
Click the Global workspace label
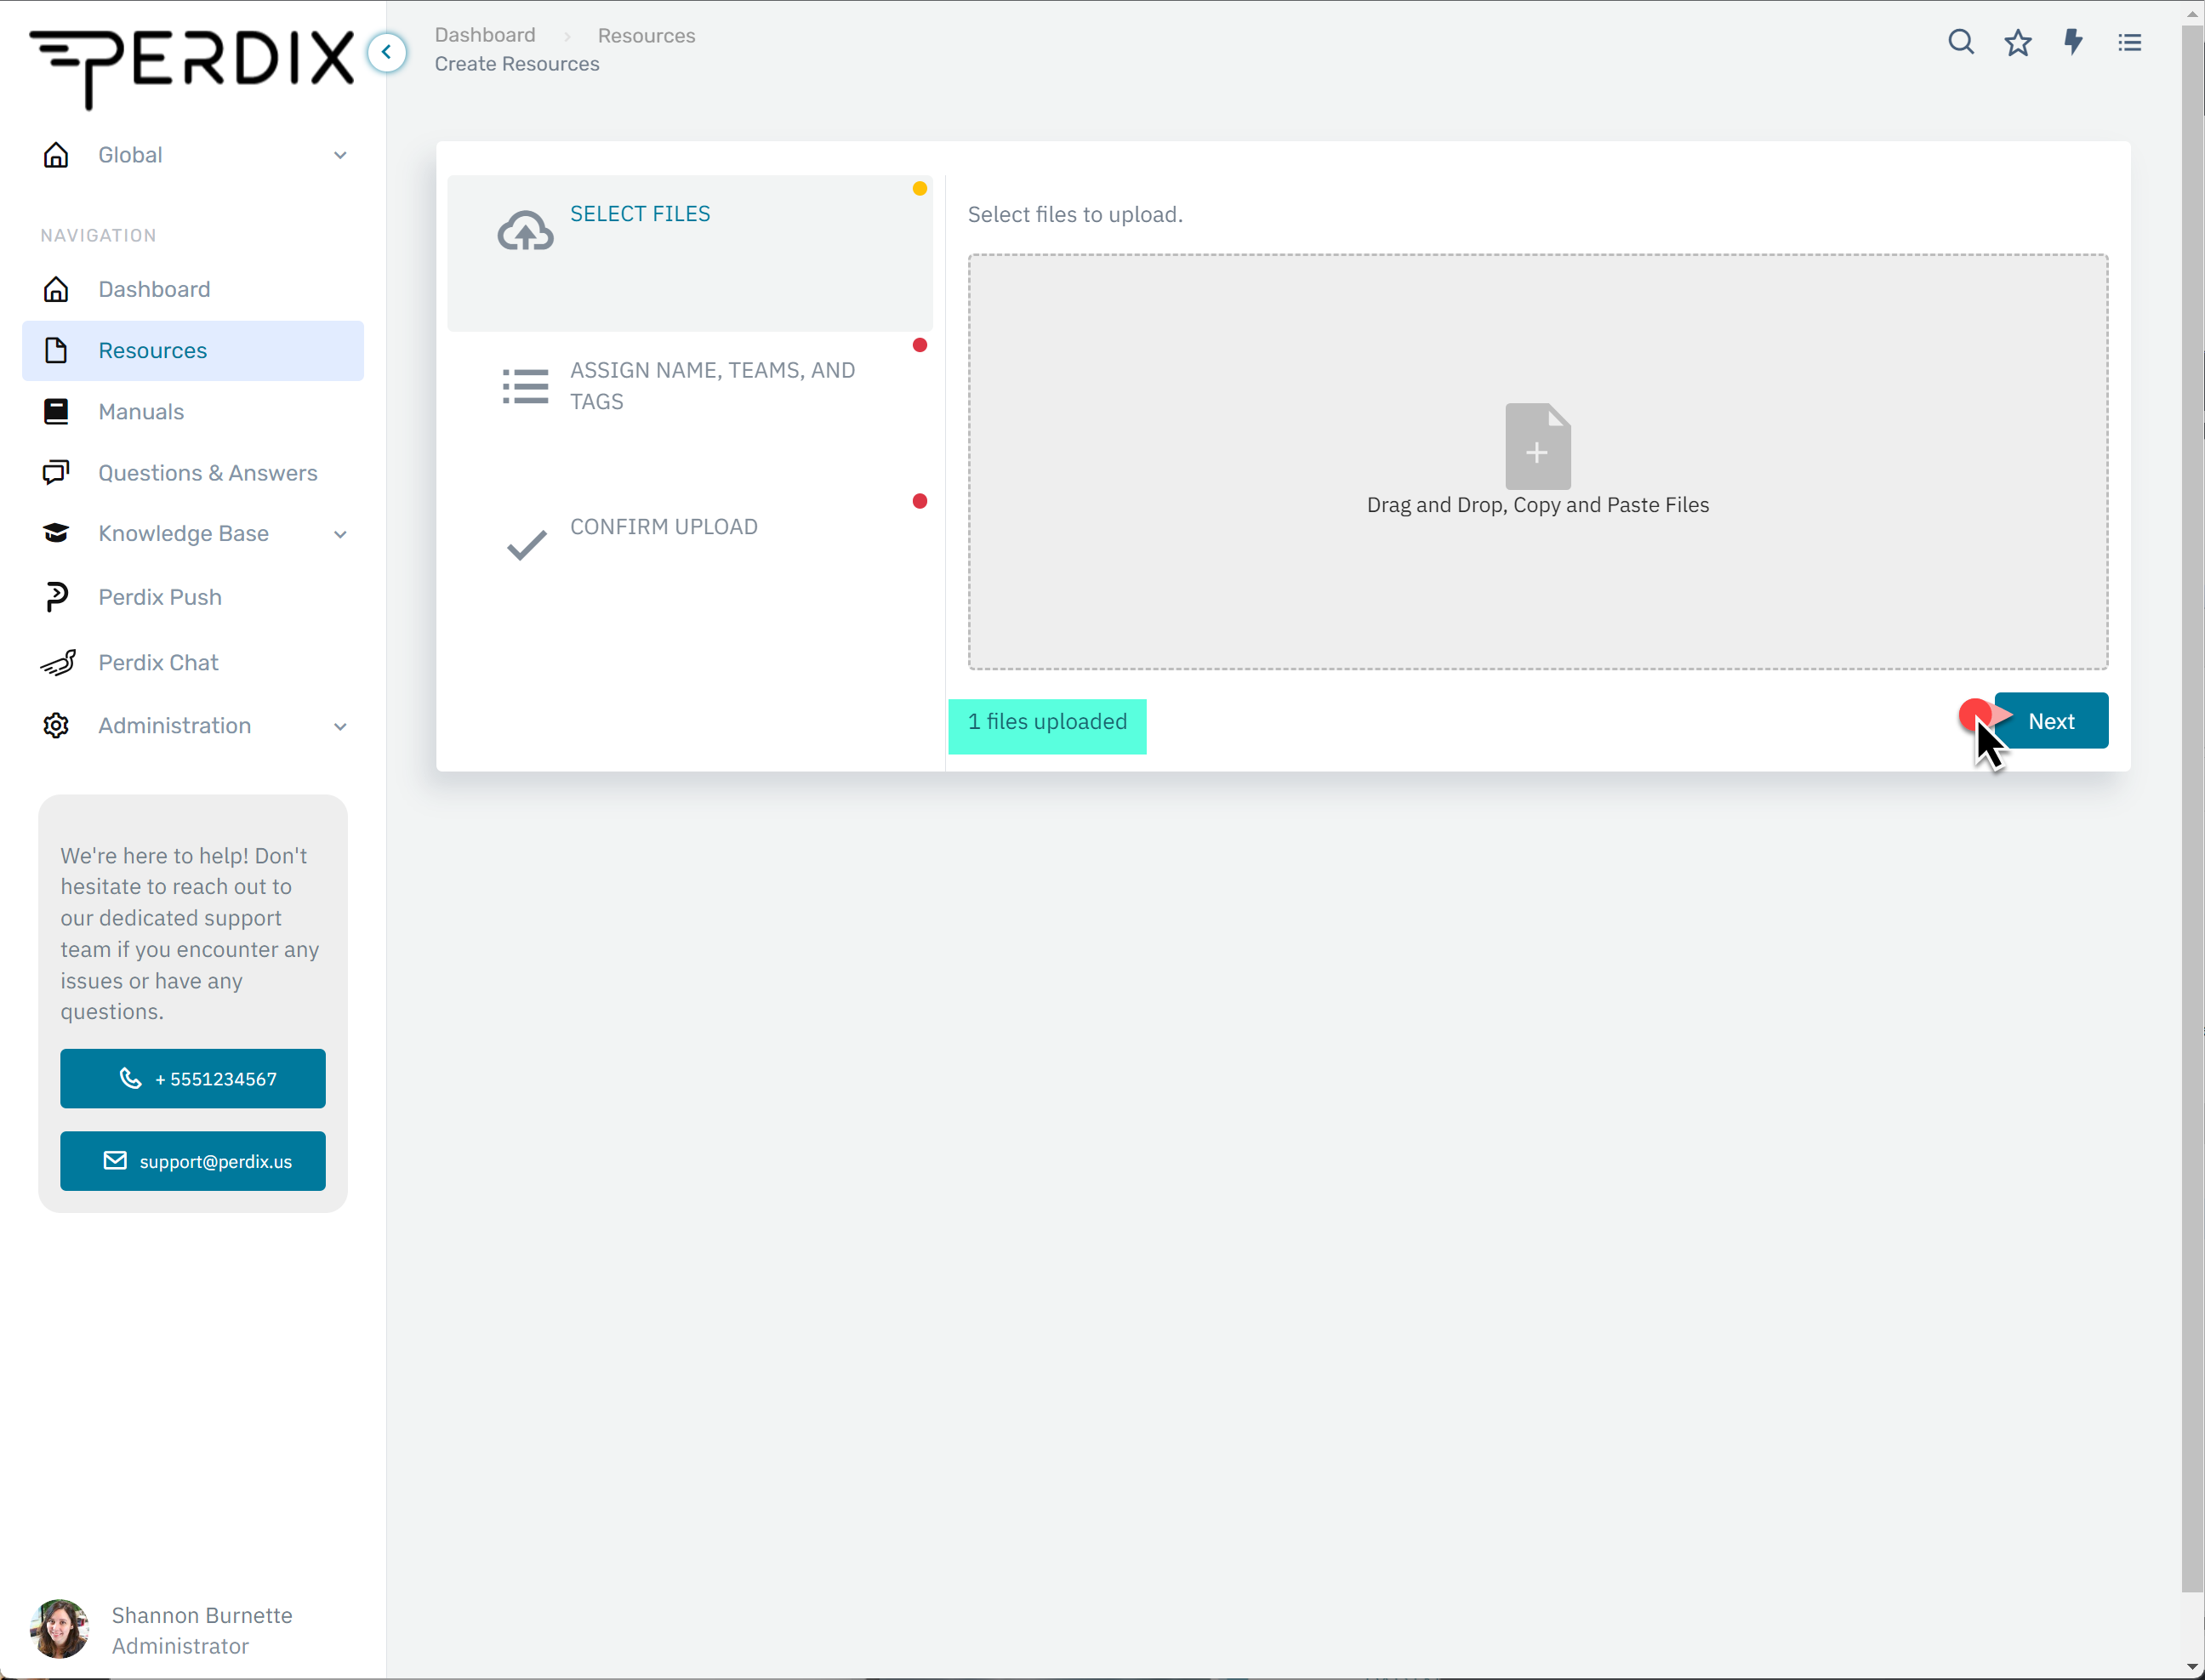click(130, 155)
